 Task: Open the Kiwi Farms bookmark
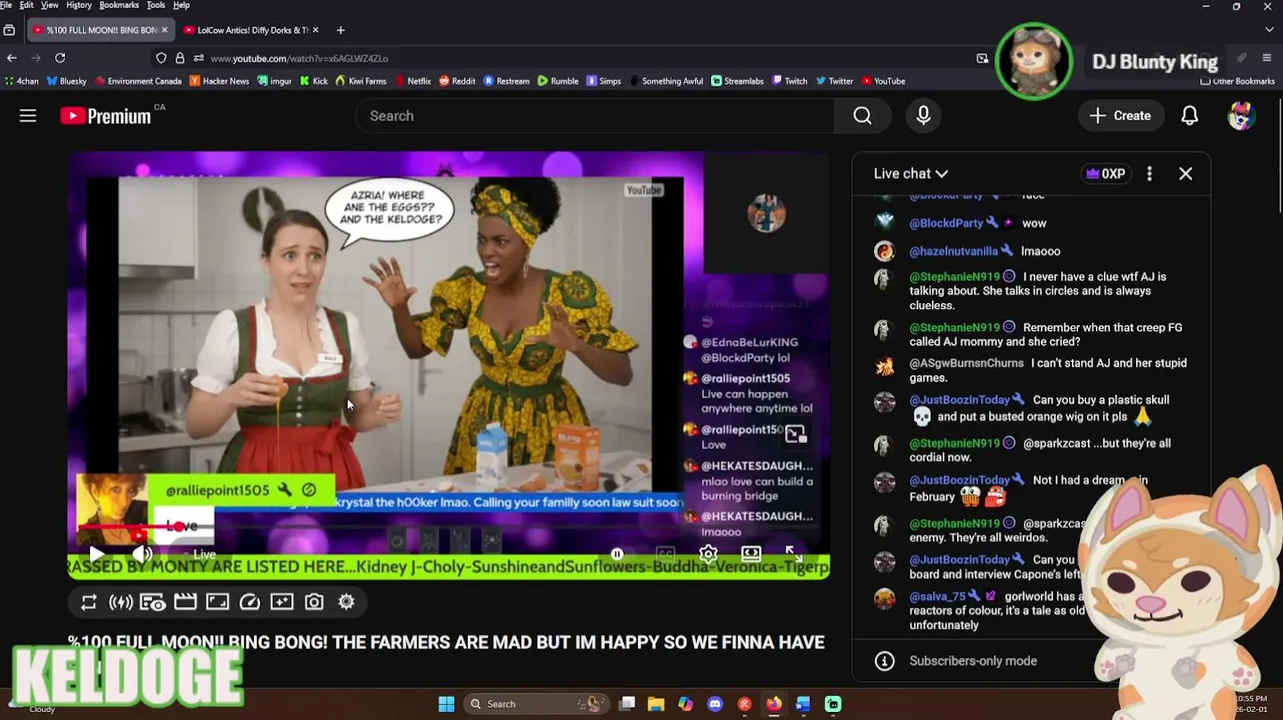360,81
